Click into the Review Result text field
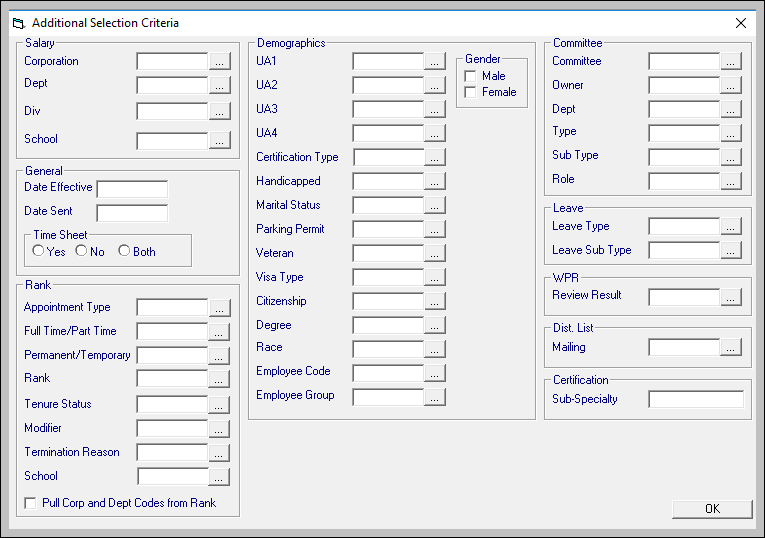This screenshot has width=765, height=538. tap(684, 297)
